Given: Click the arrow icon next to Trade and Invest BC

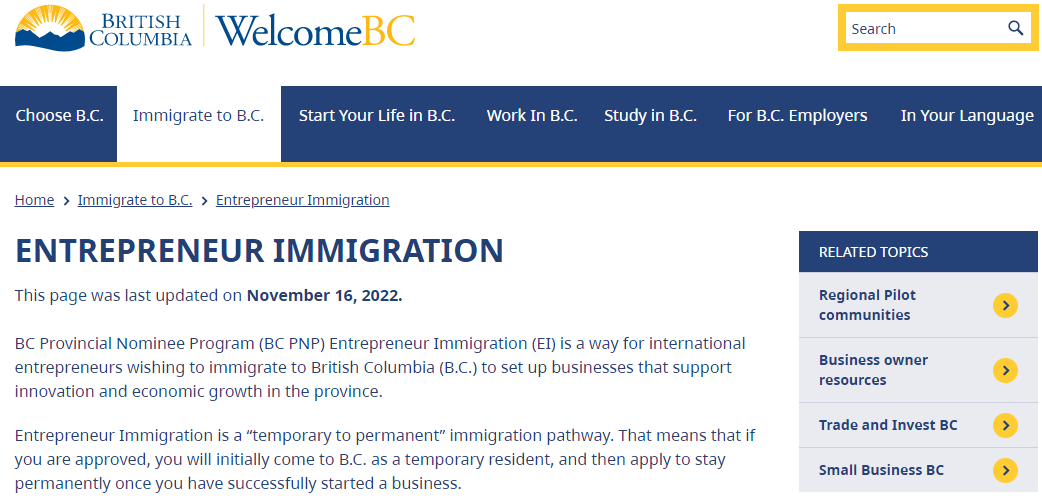Looking at the screenshot, I should pyautogui.click(x=1005, y=425).
